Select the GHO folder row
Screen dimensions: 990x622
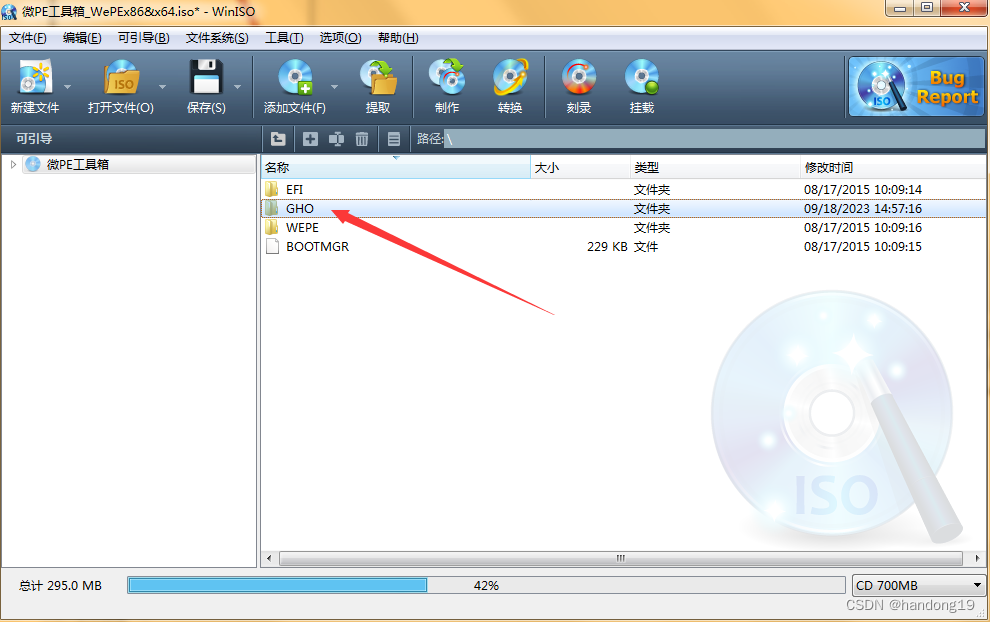point(623,208)
